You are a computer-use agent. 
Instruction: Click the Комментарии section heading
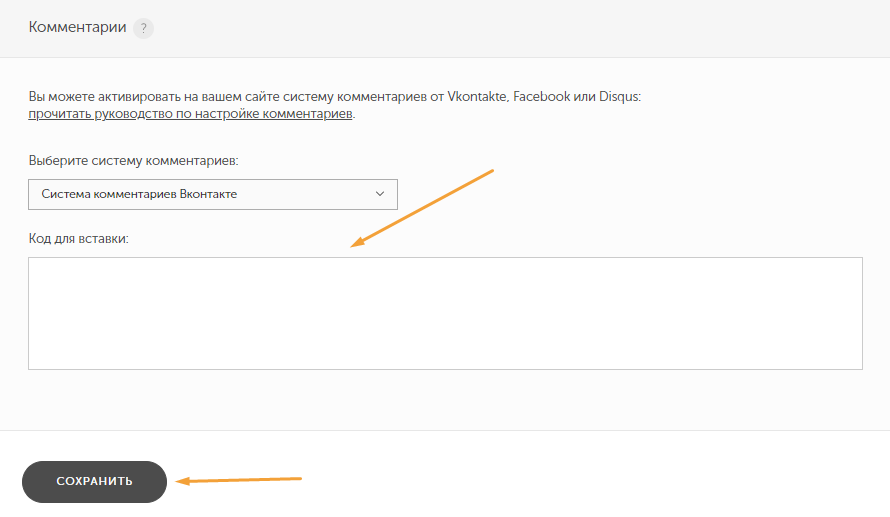[77, 27]
